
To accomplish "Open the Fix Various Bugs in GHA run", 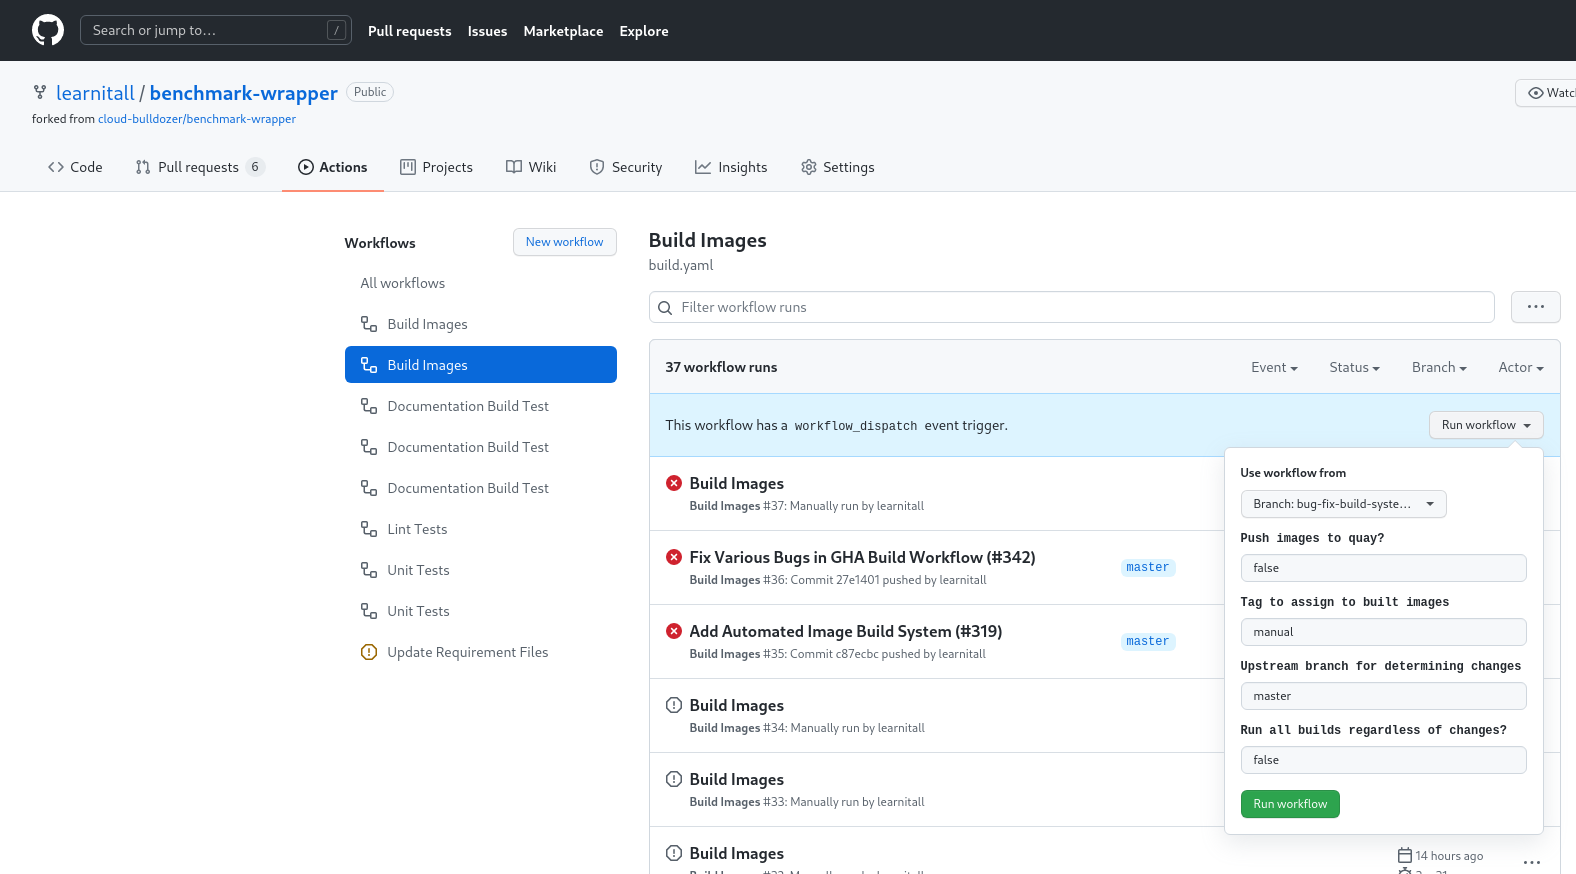I will [x=862, y=557].
